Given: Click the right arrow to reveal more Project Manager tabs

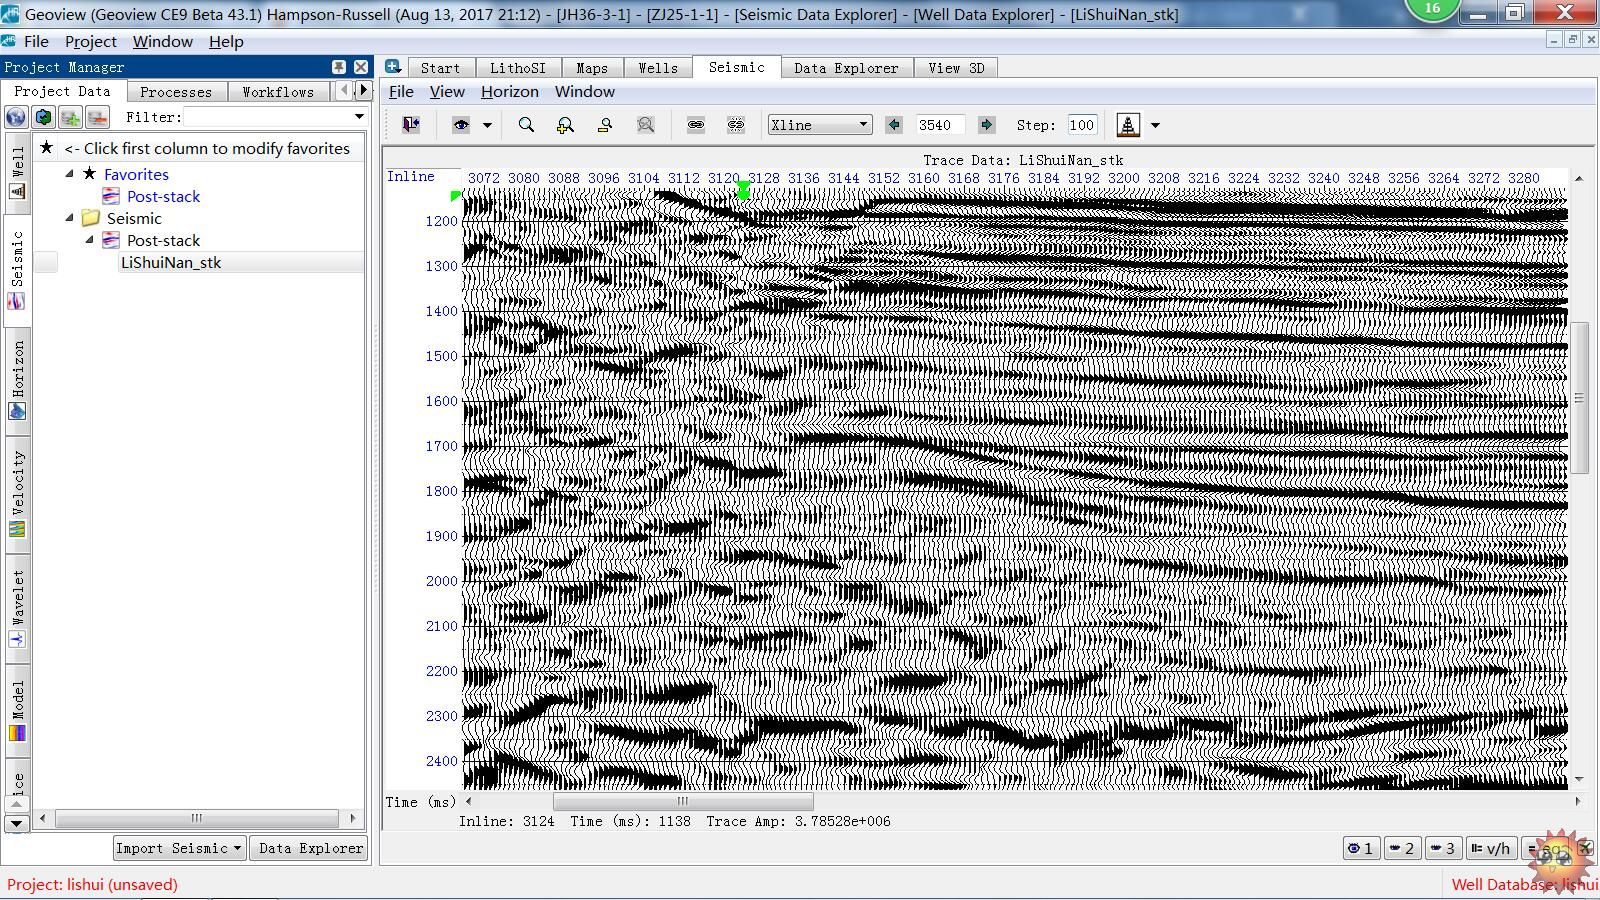Looking at the screenshot, I should [363, 91].
